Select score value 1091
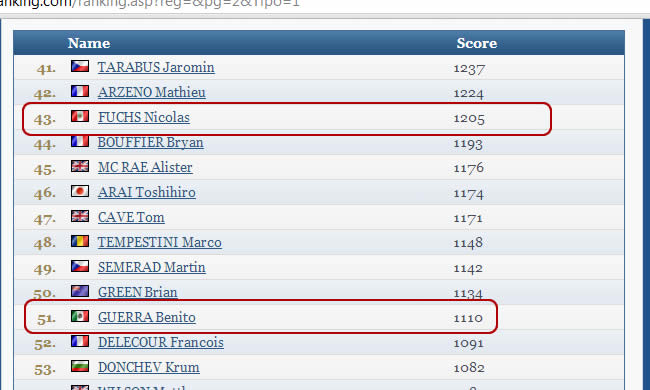Viewport: 650px width, 390px height. (468, 343)
